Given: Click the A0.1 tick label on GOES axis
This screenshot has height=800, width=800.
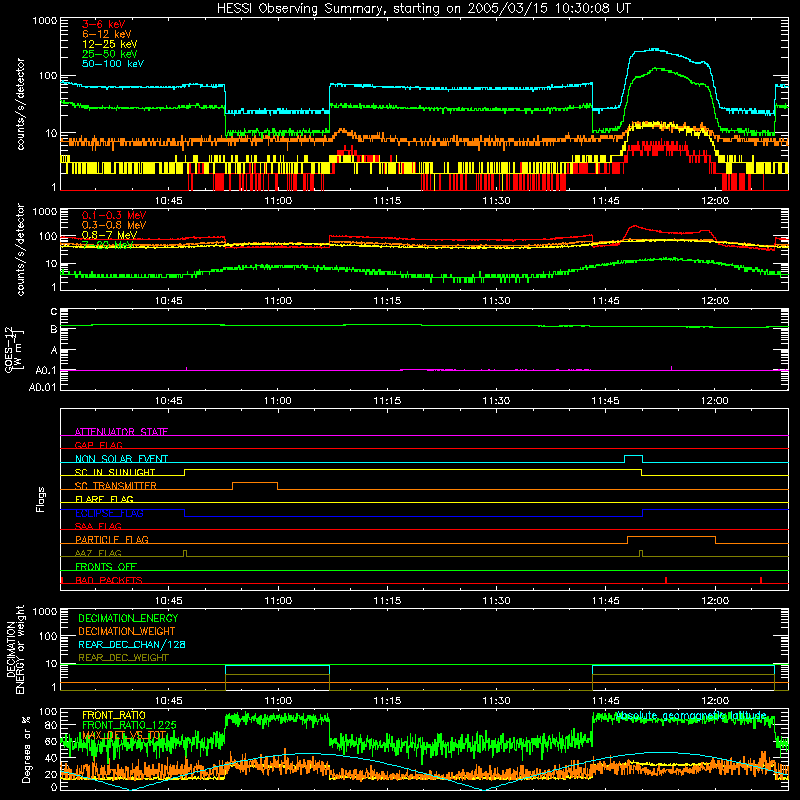Looking at the screenshot, I should [45, 370].
